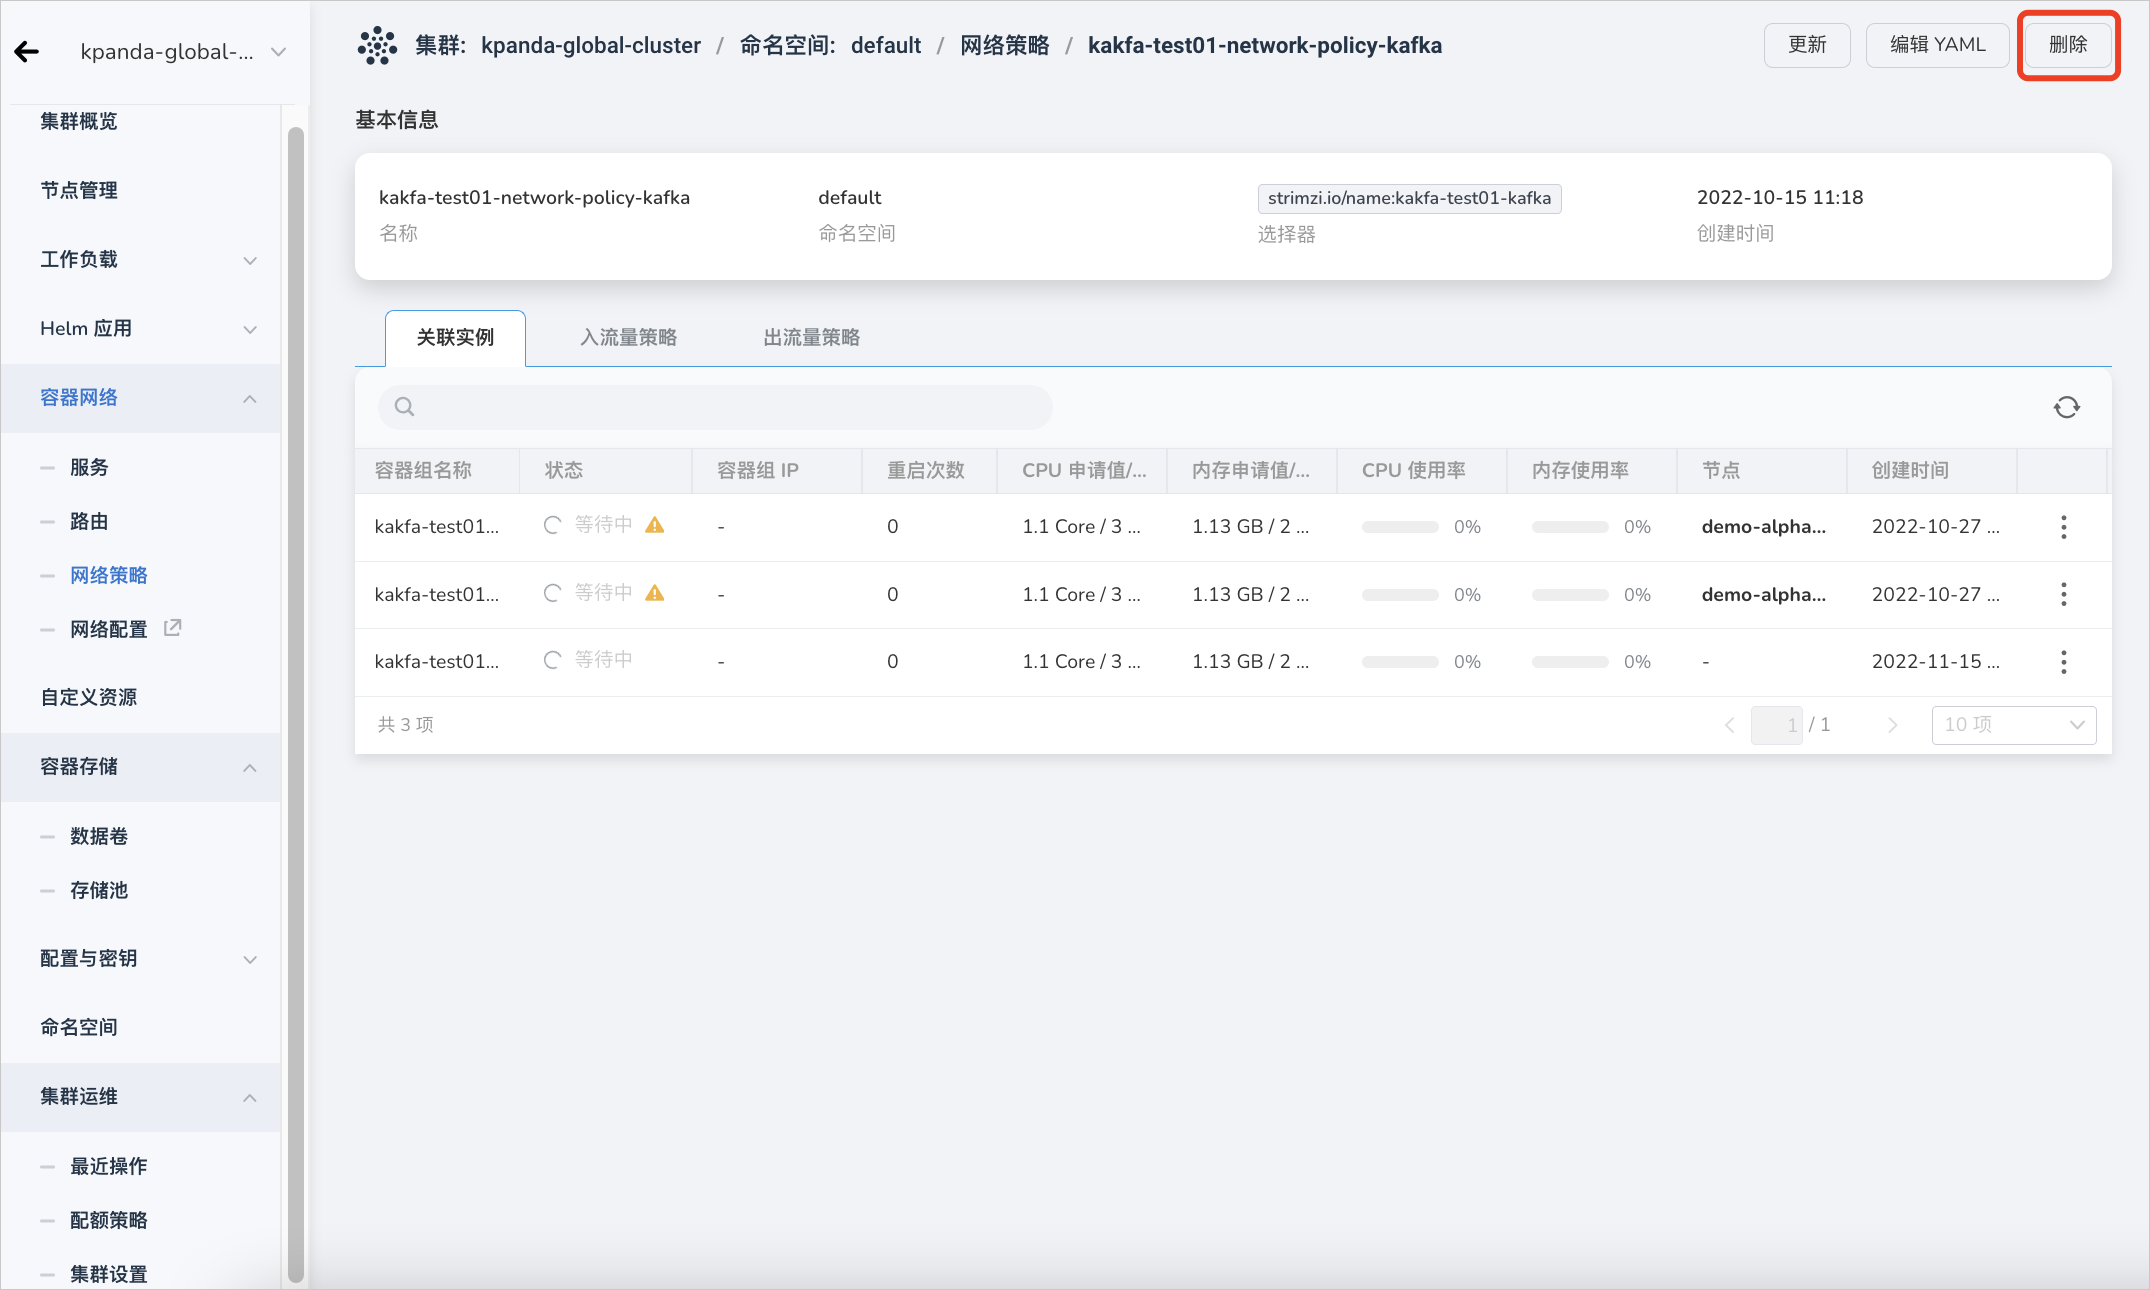Click warning icon on second pod status
Screen dimensions: 2150x1290
[655, 593]
